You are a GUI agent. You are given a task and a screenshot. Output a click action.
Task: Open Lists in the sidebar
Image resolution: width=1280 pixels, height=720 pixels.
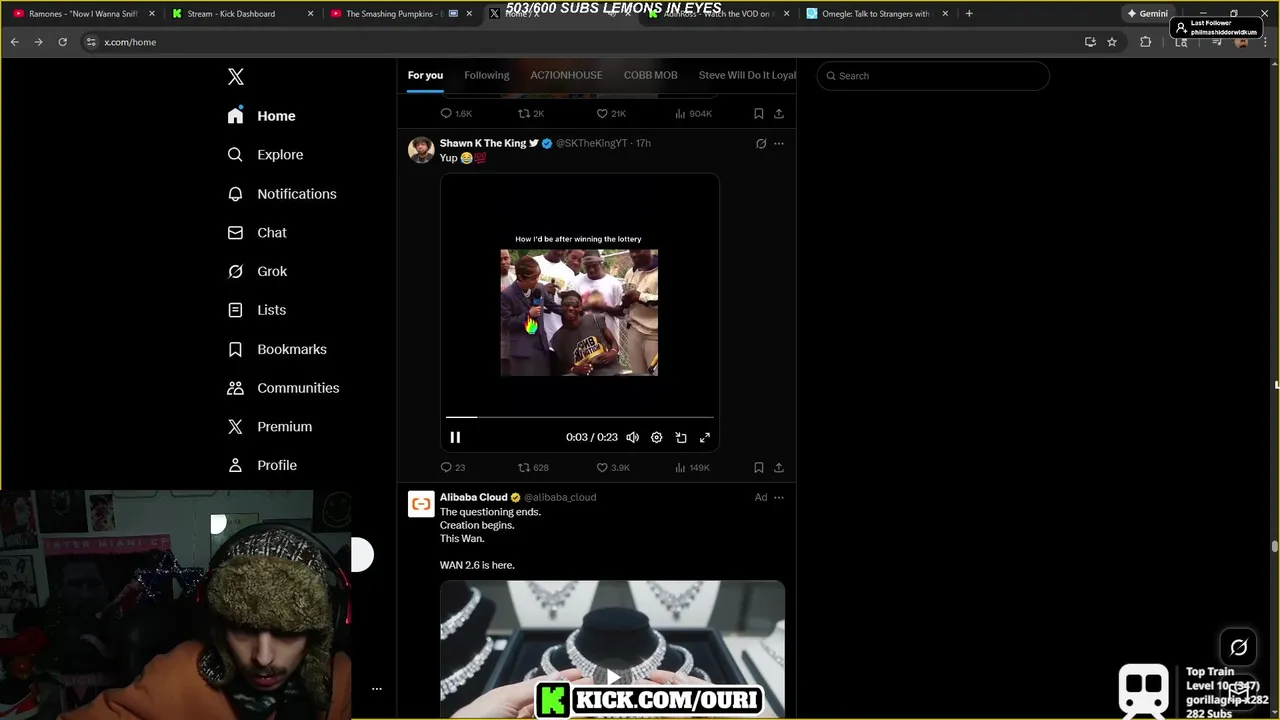(257, 310)
